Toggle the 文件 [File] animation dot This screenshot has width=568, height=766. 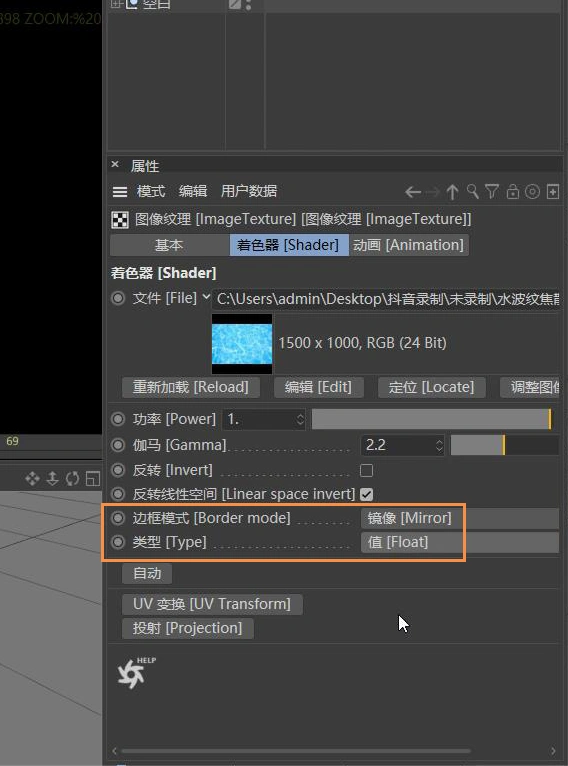118,298
